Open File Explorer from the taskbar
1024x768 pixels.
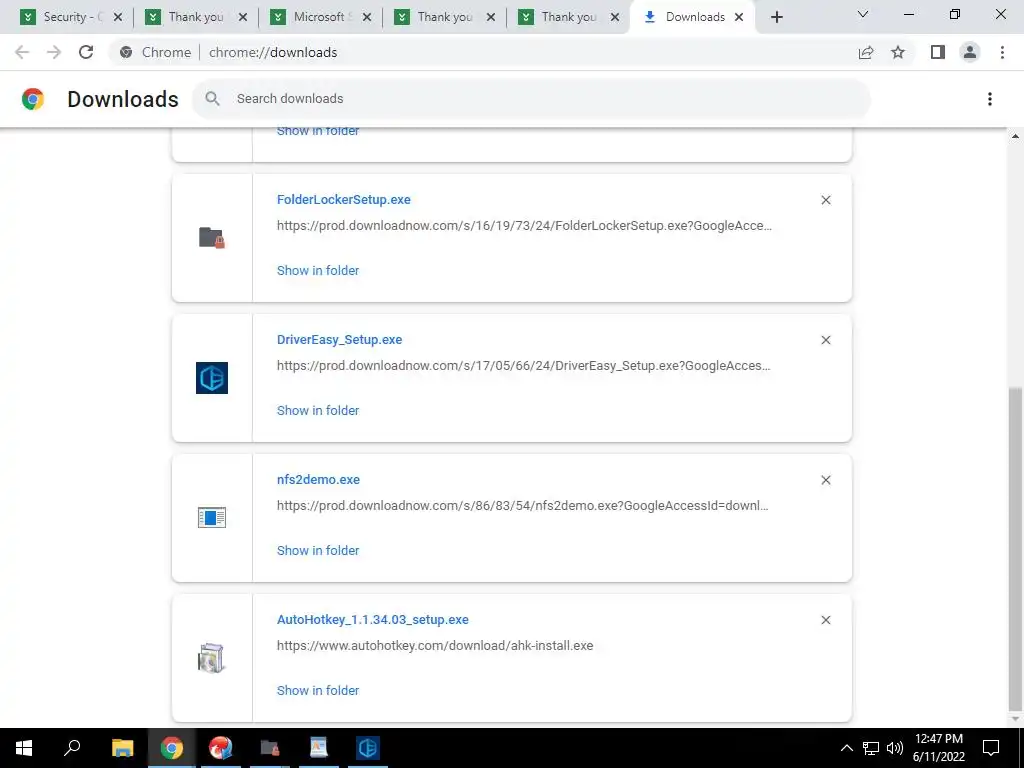(122, 748)
